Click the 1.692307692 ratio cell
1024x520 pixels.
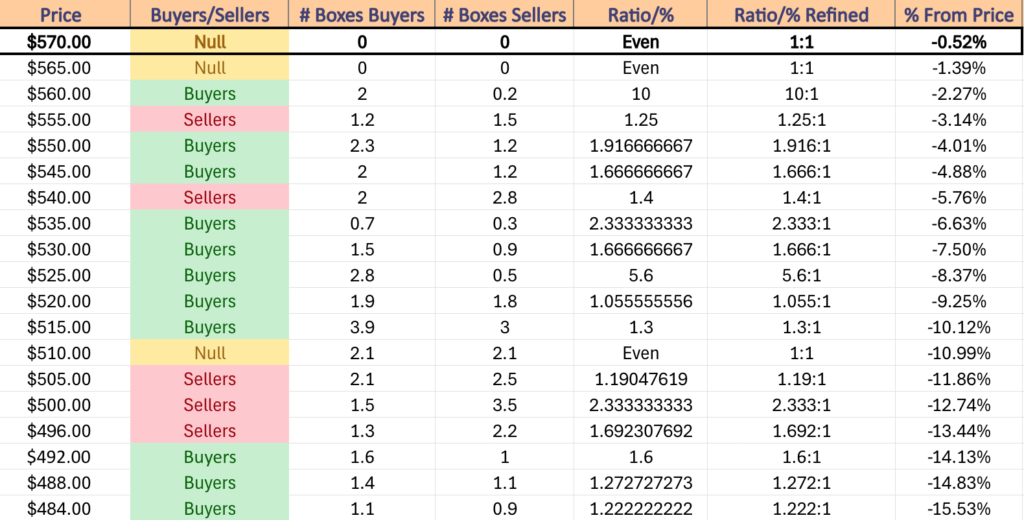click(x=640, y=431)
